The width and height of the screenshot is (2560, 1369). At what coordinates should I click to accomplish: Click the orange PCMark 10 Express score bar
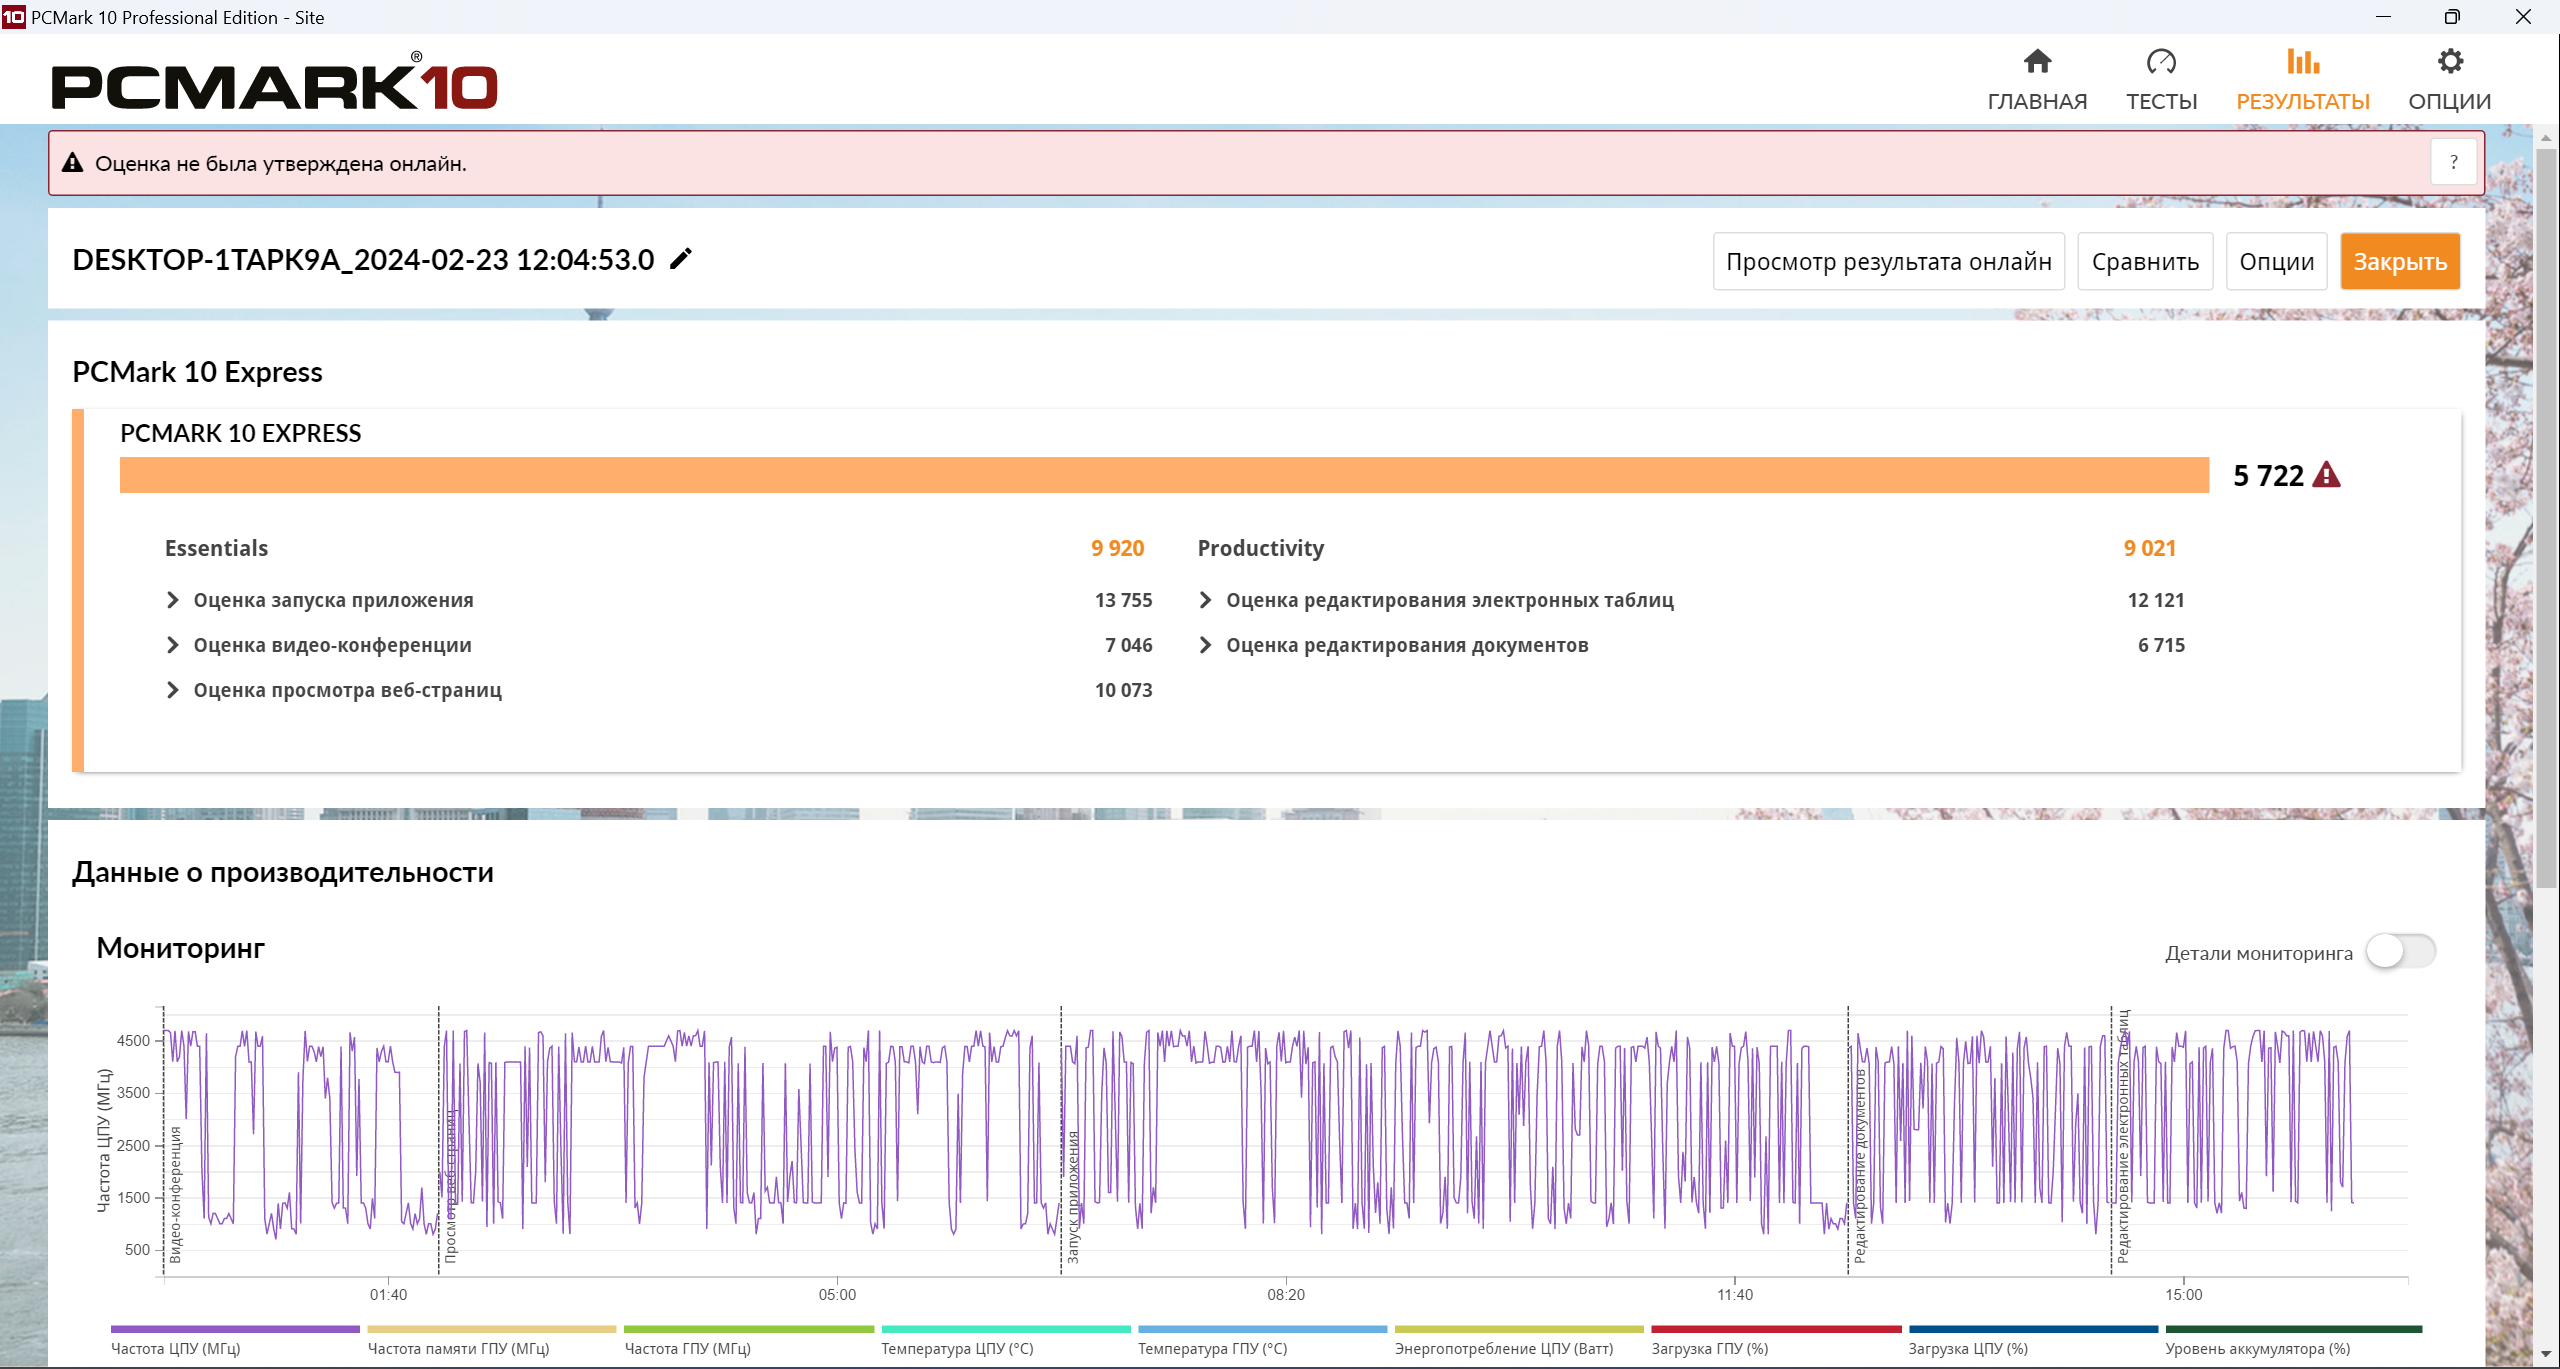(1164, 475)
